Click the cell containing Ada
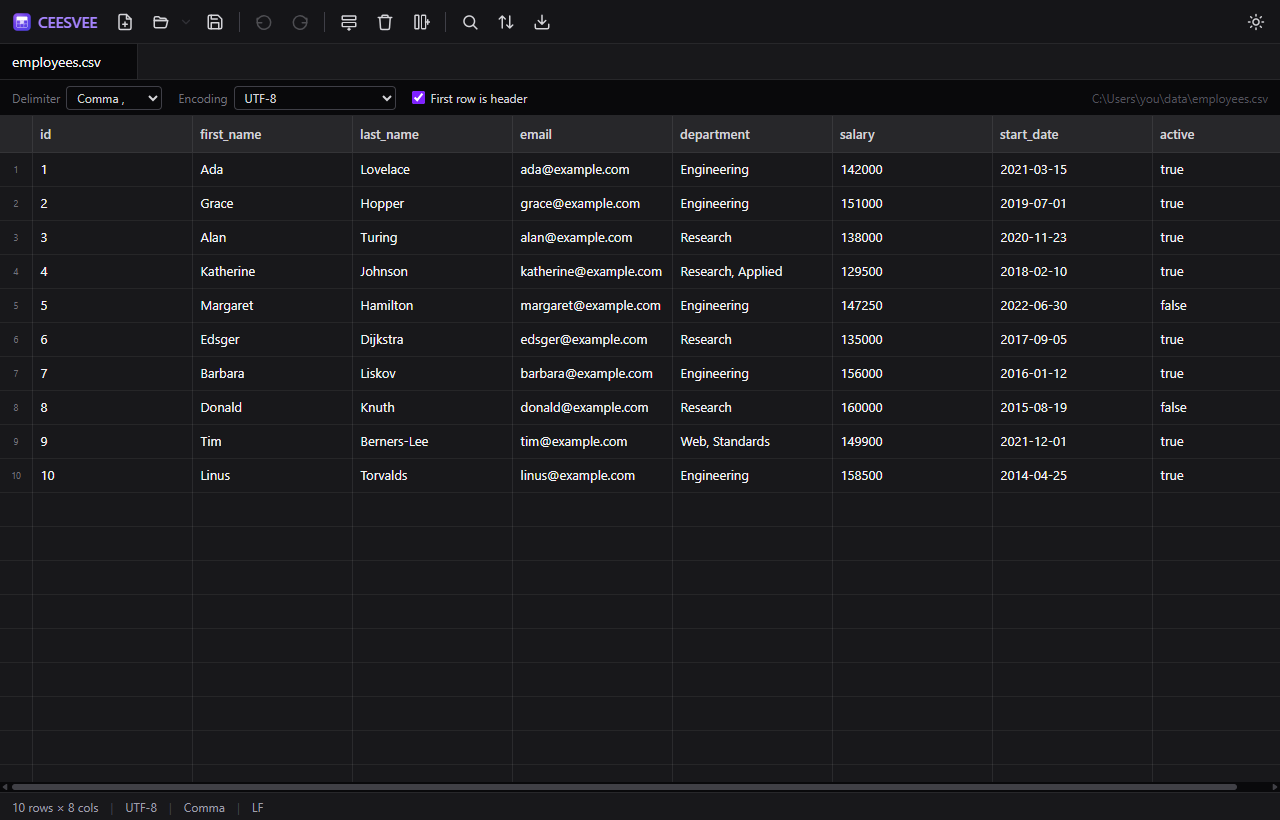1280x820 pixels. [x=272, y=170]
